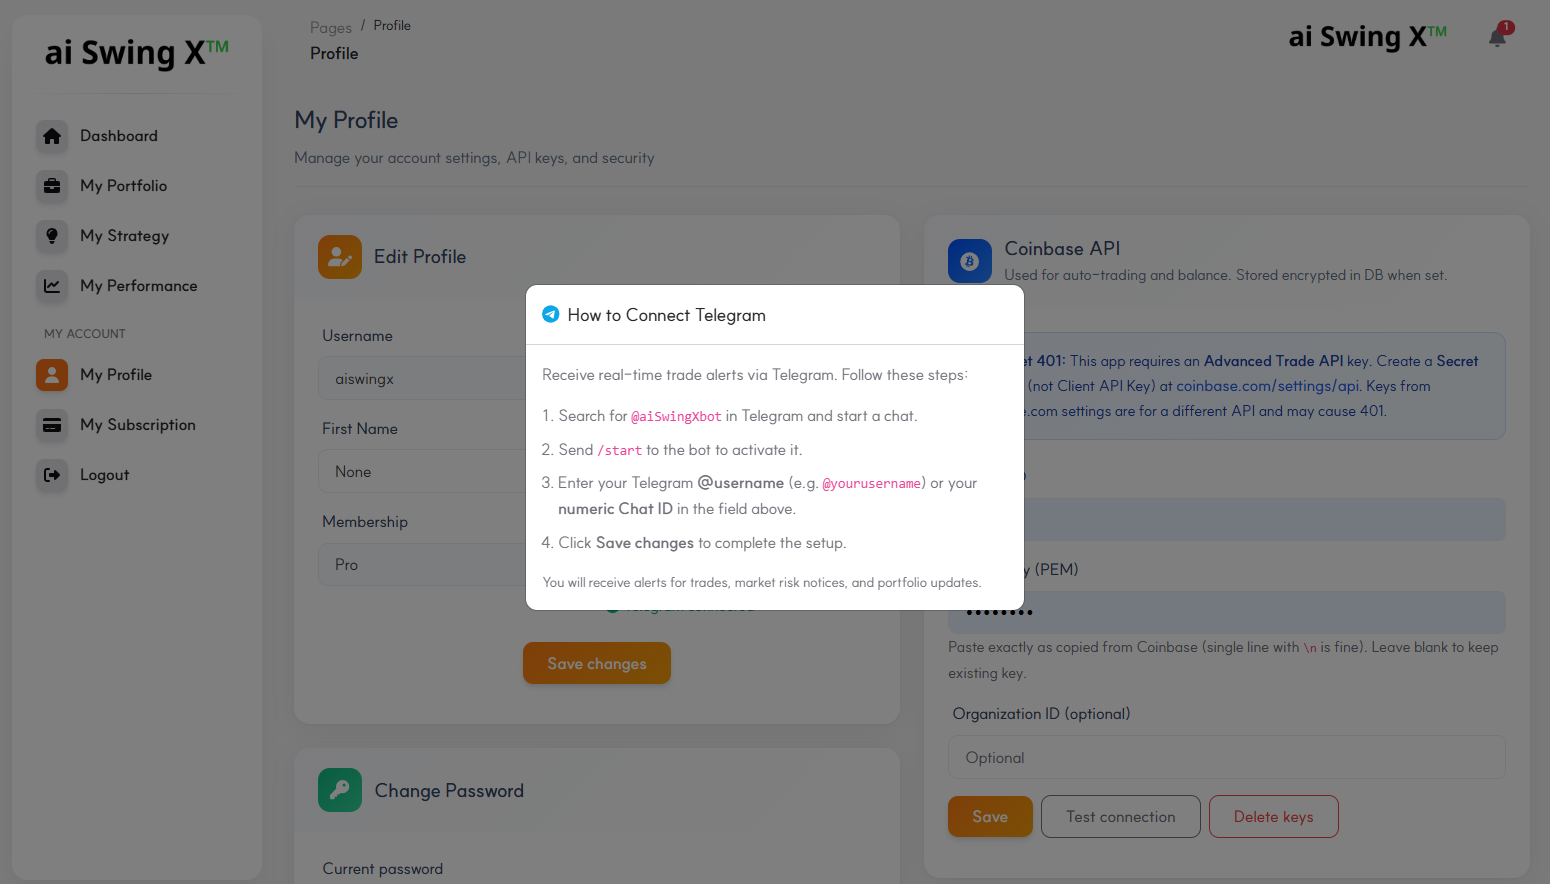Click the Coinbase API bitcoin icon
1550x884 pixels.
(970, 261)
